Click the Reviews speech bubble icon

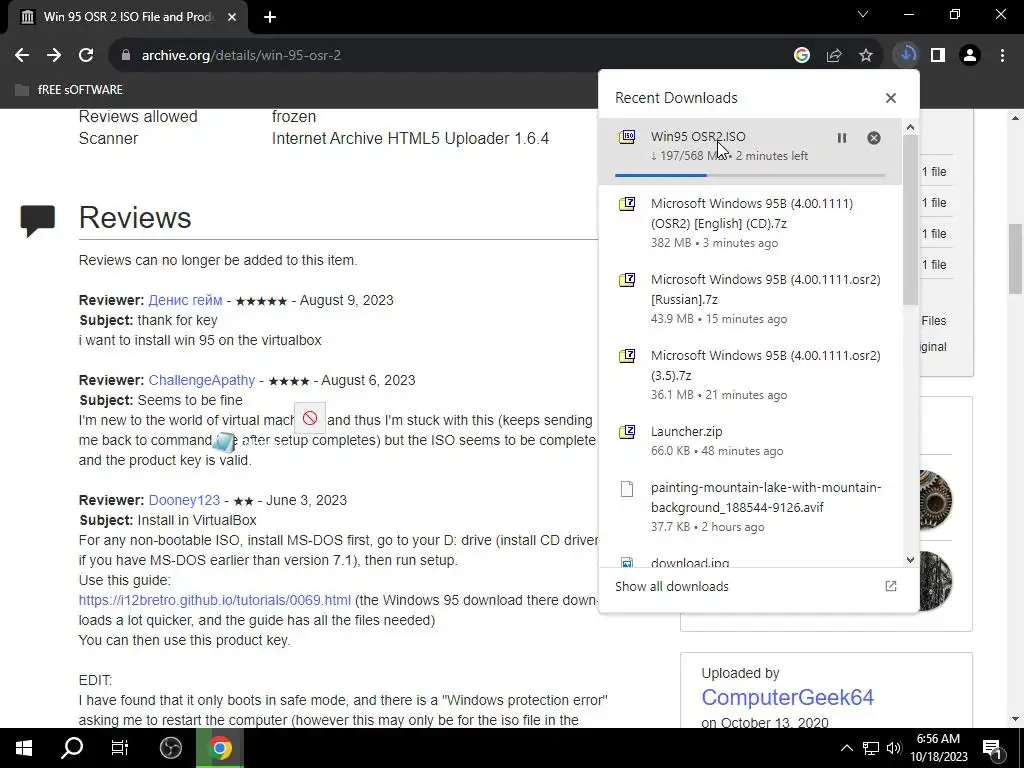(37, 220)
